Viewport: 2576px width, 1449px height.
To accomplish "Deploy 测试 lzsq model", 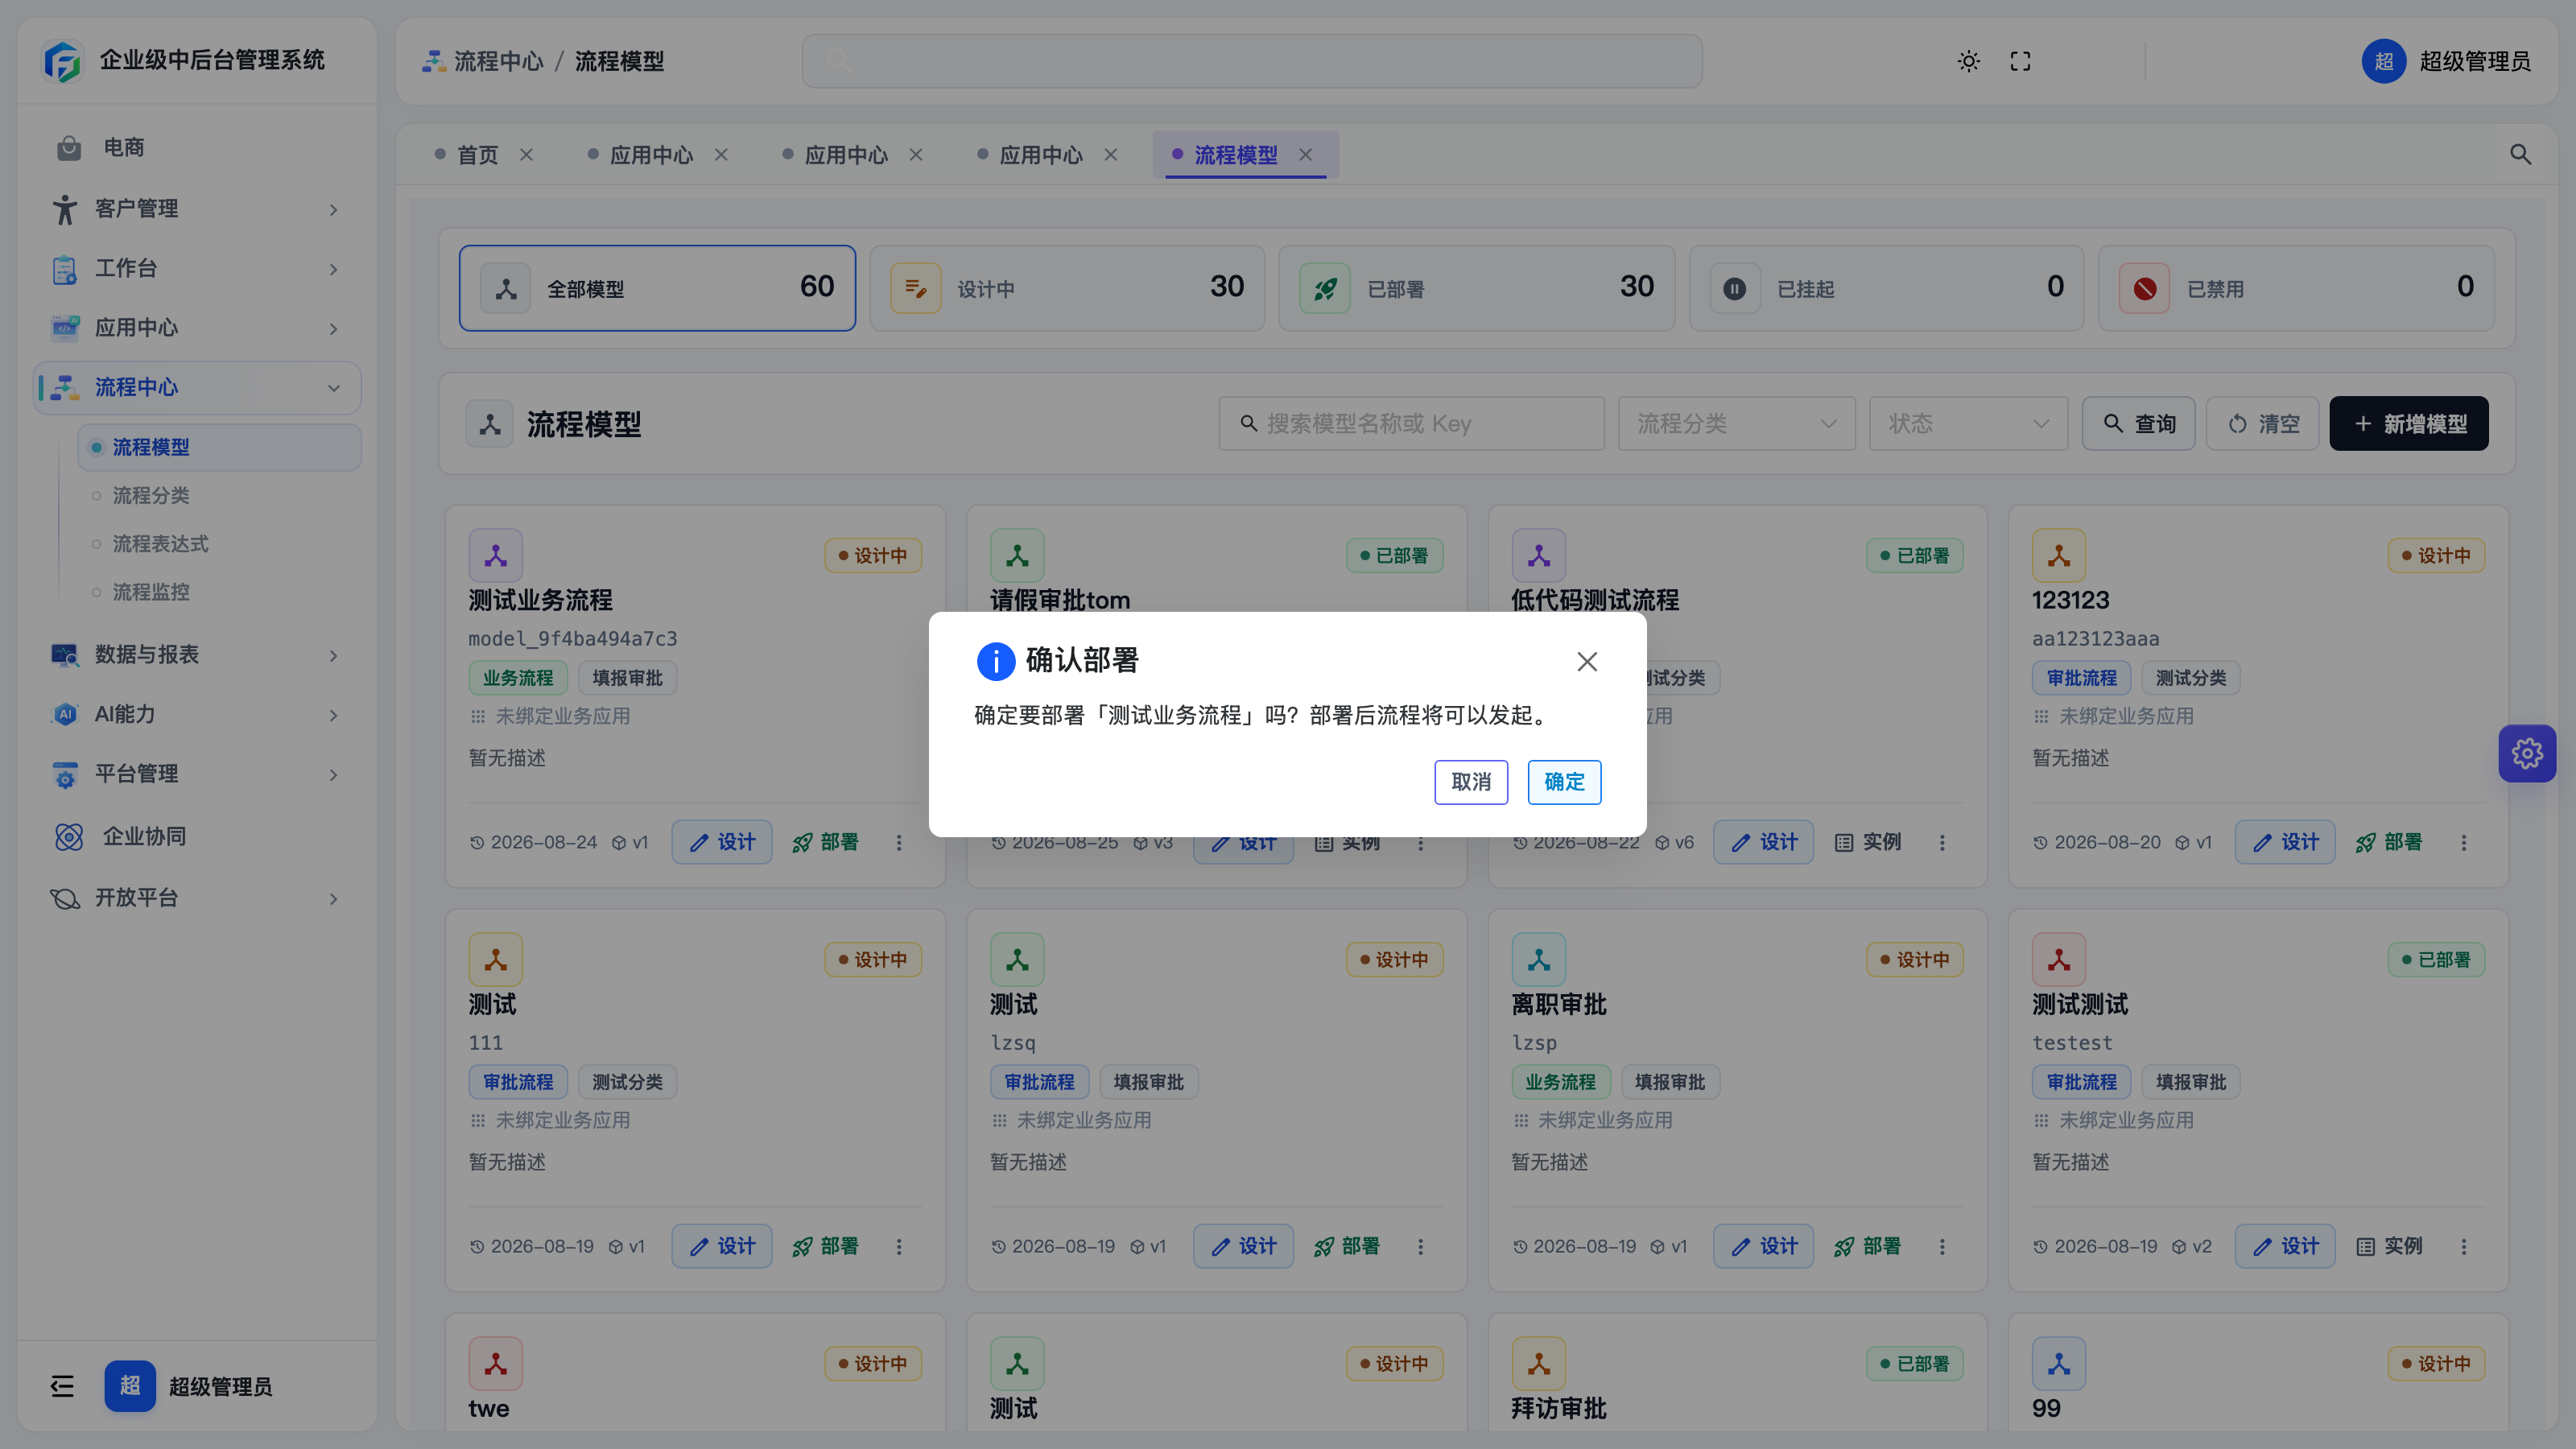I will (1347, 1247).
